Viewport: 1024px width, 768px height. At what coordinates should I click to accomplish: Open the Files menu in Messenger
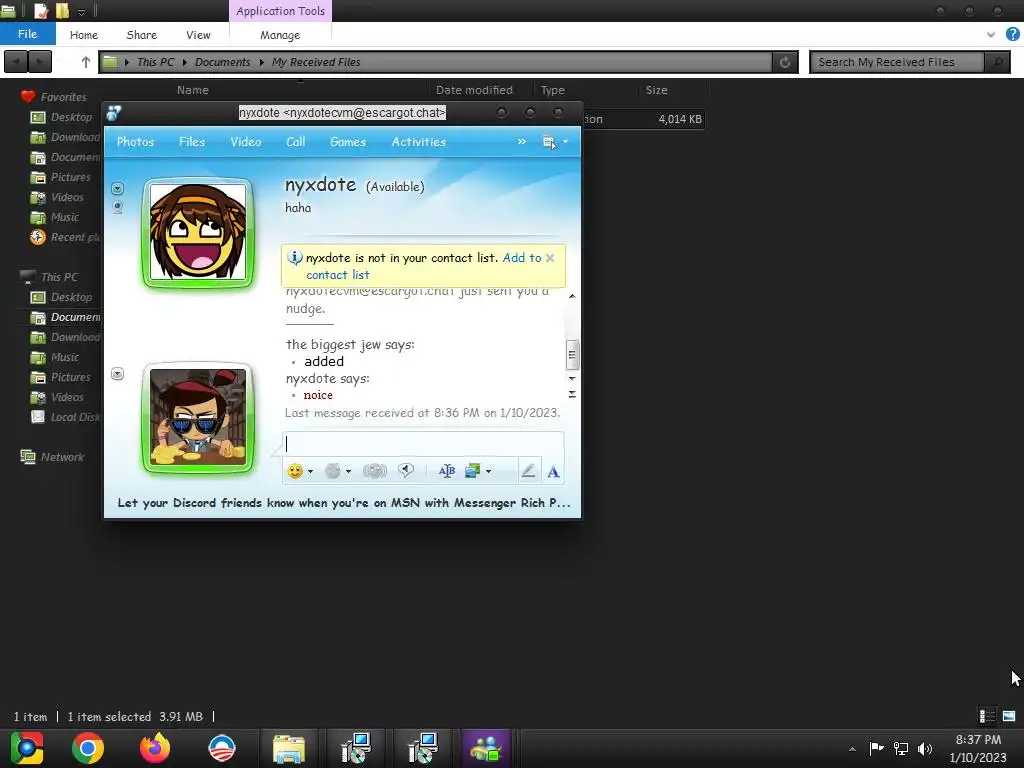(192, 142)
